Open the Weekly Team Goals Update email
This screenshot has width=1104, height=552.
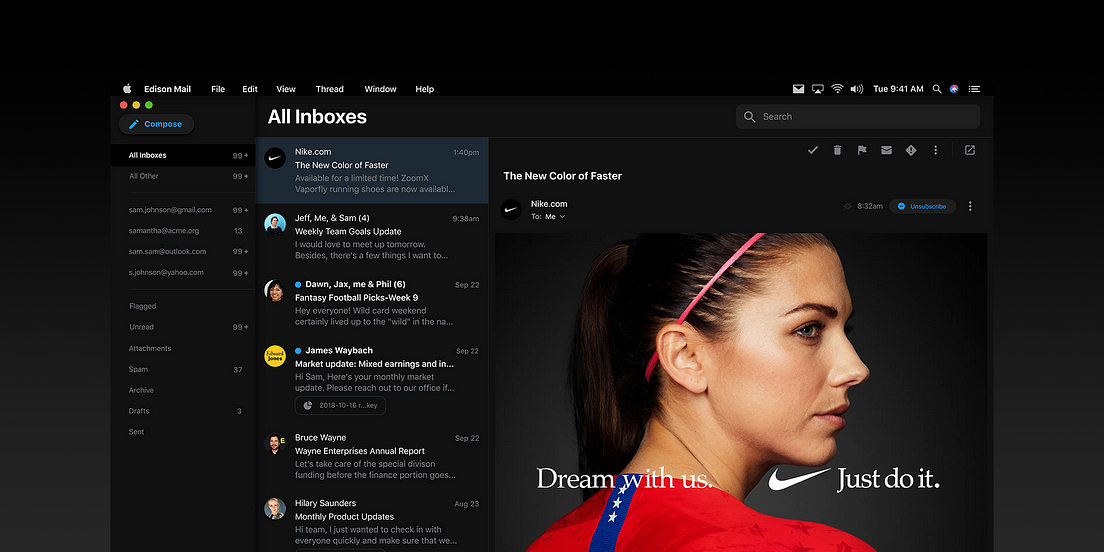point(372,237)
